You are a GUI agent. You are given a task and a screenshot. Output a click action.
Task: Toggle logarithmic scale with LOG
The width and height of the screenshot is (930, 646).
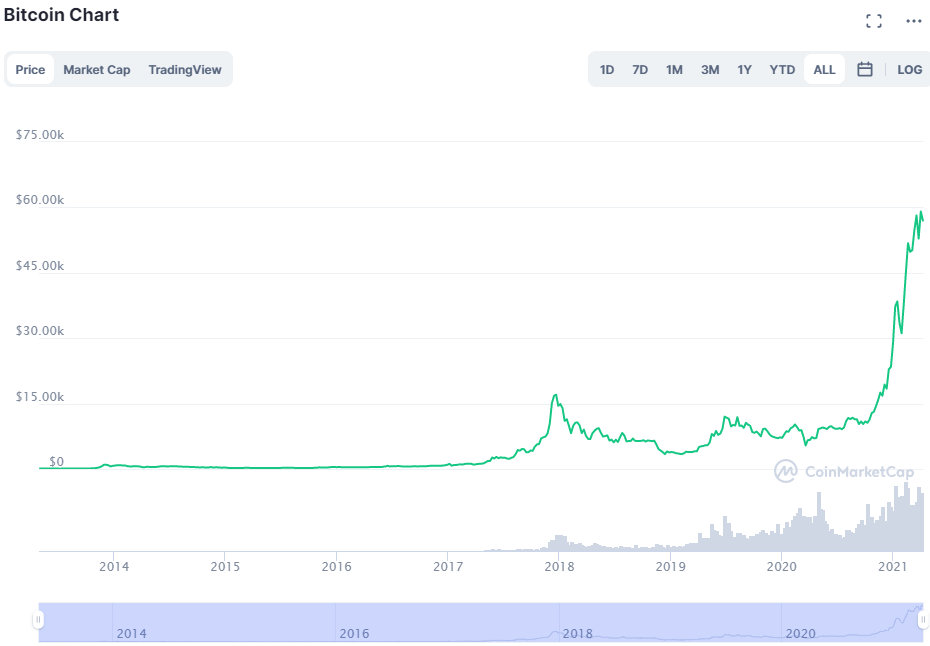pos(909,69)
